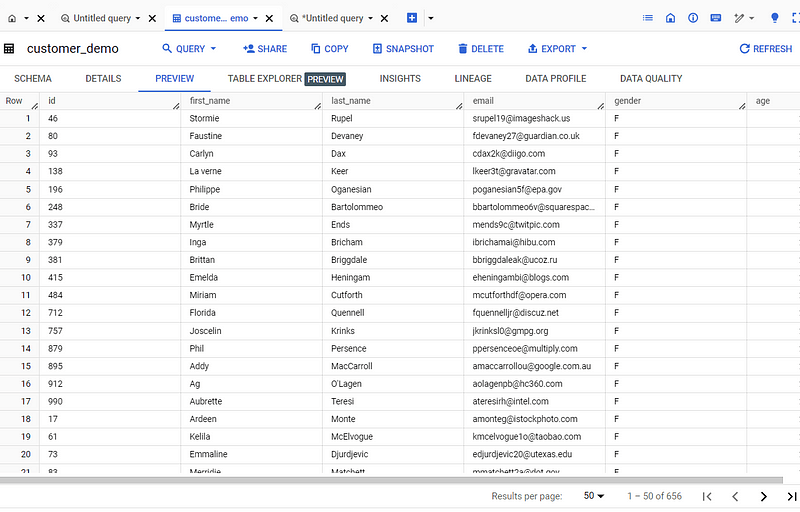This screenshot has height=512, width=800.
Task: Switch to the LINEAGE tab
Action: click(473, 79)
